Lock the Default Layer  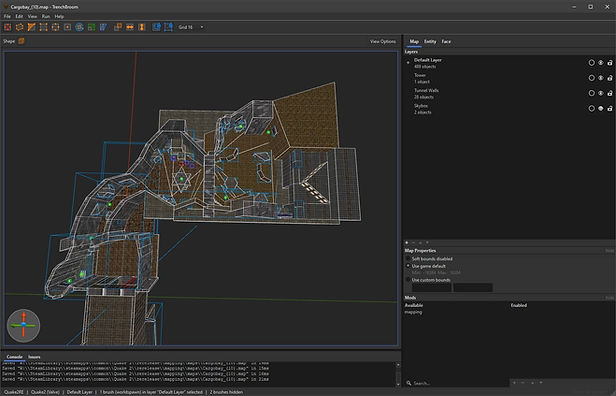coord(610,62)
